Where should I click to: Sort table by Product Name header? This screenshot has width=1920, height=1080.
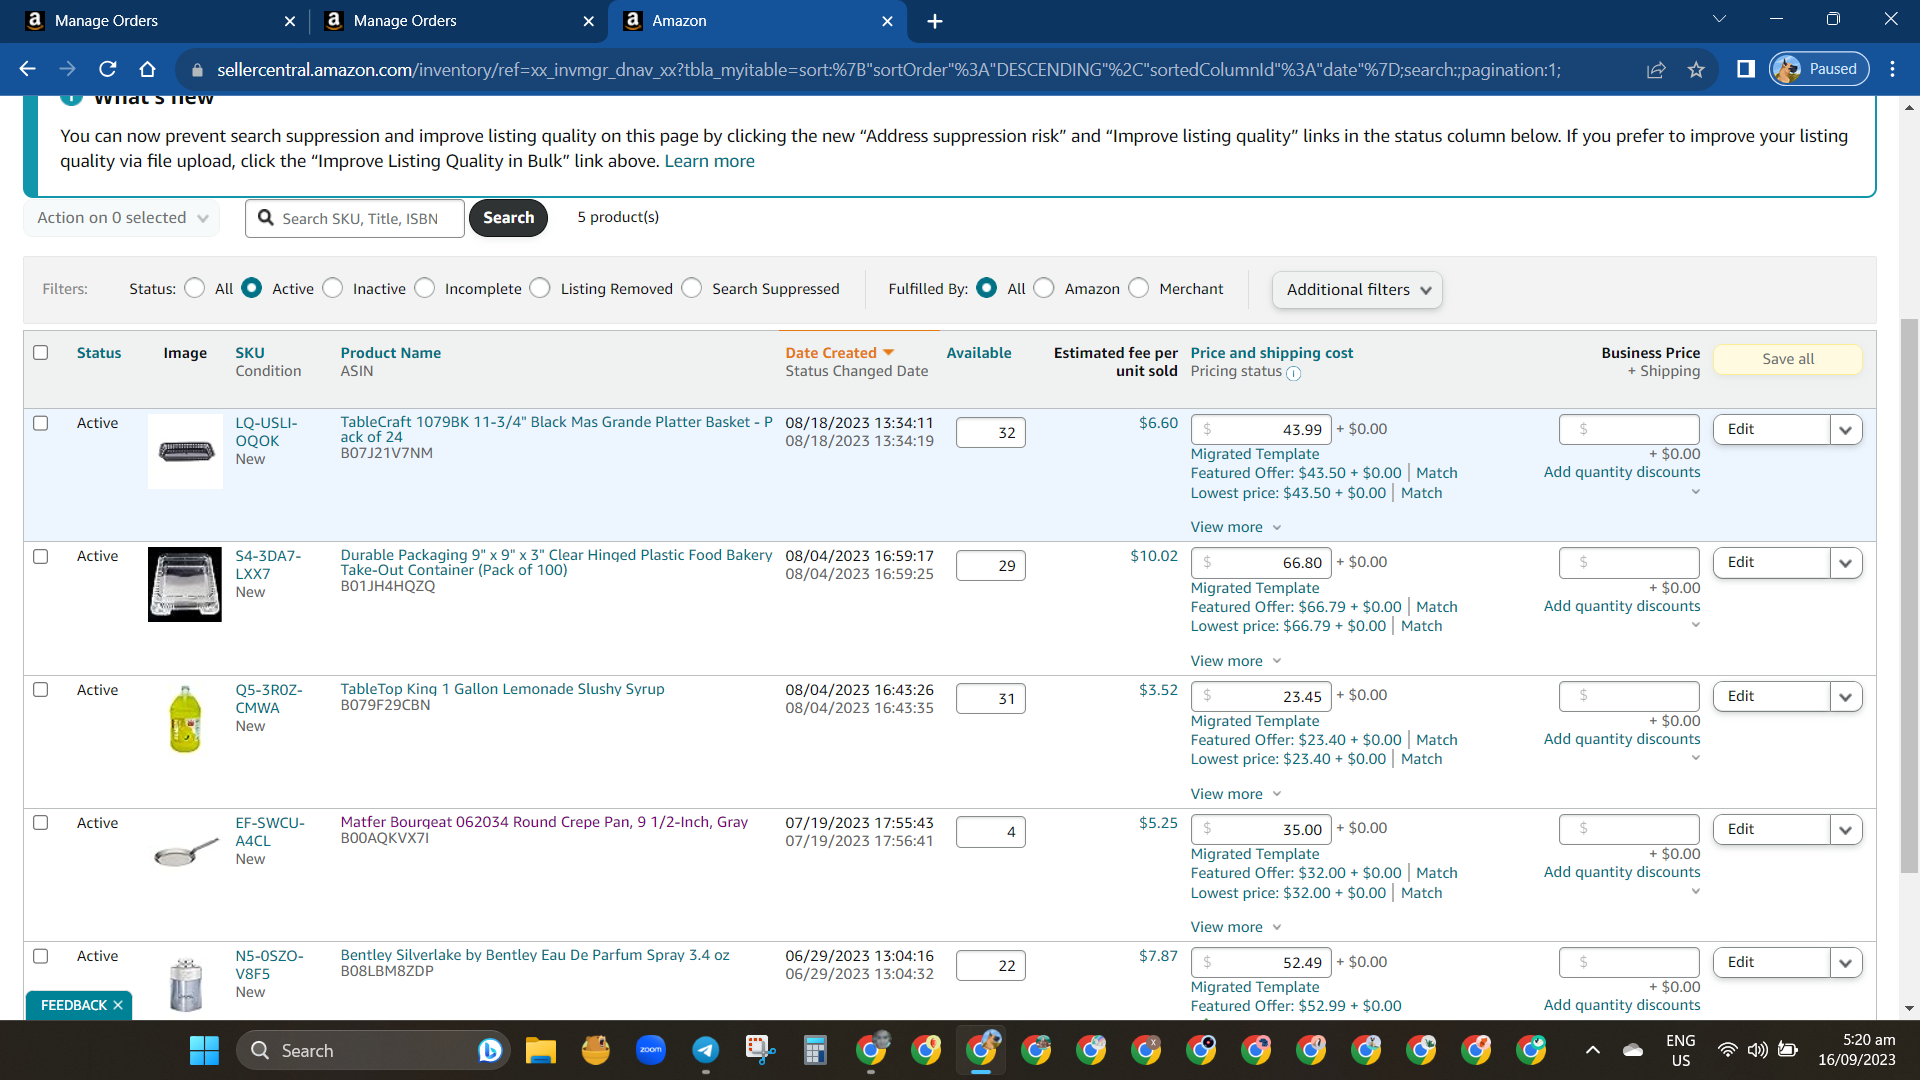(x=391, y=353)
